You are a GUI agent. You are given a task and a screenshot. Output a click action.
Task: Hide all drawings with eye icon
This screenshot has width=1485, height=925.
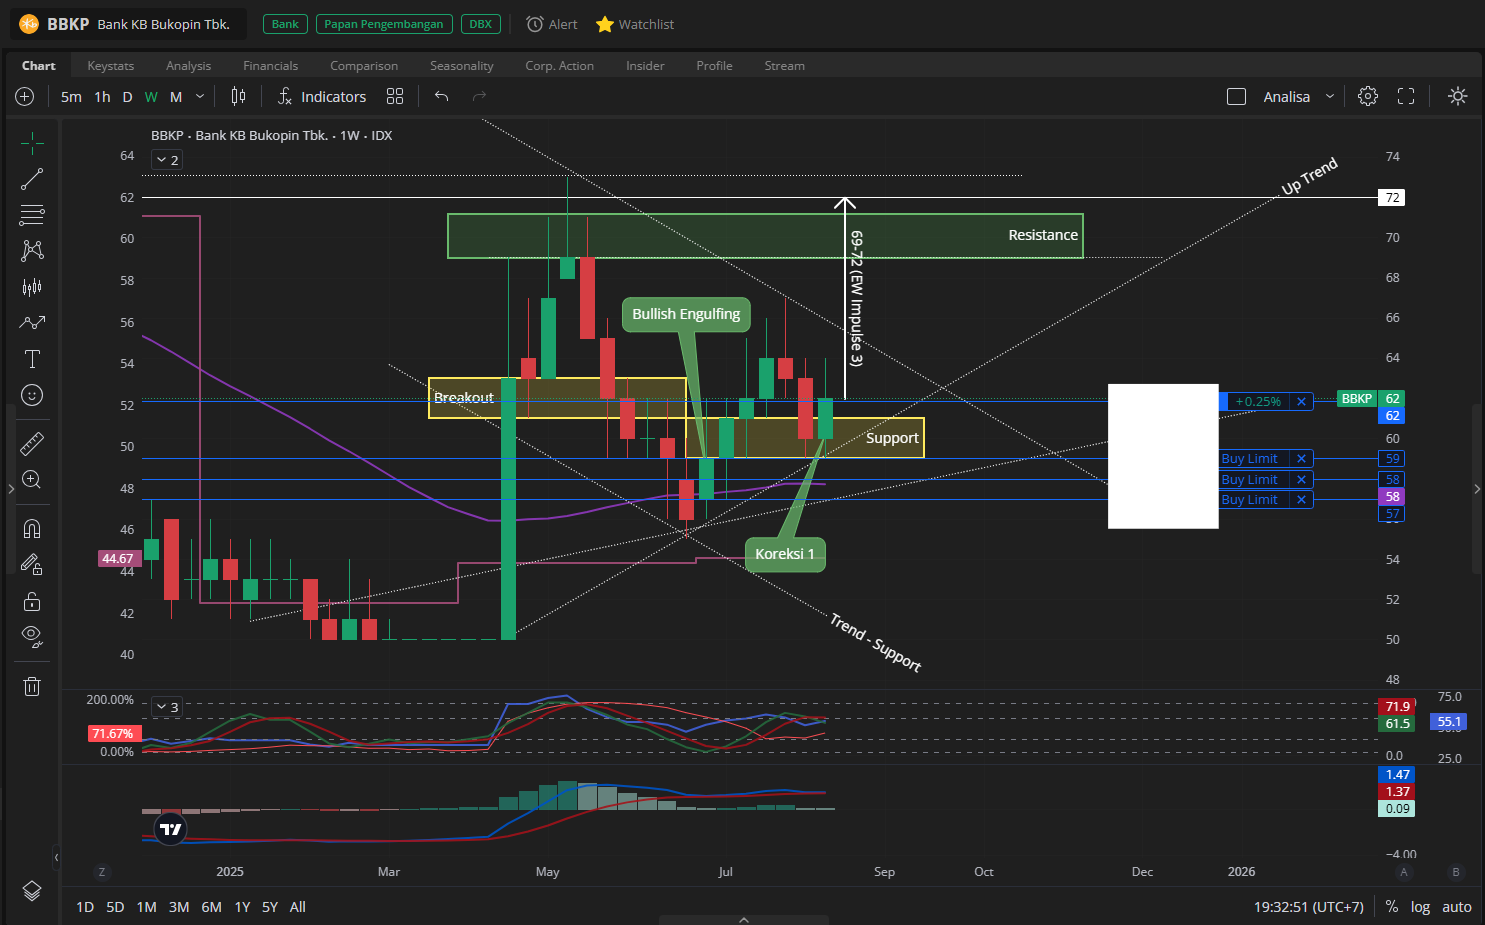(x=32, y=636)
